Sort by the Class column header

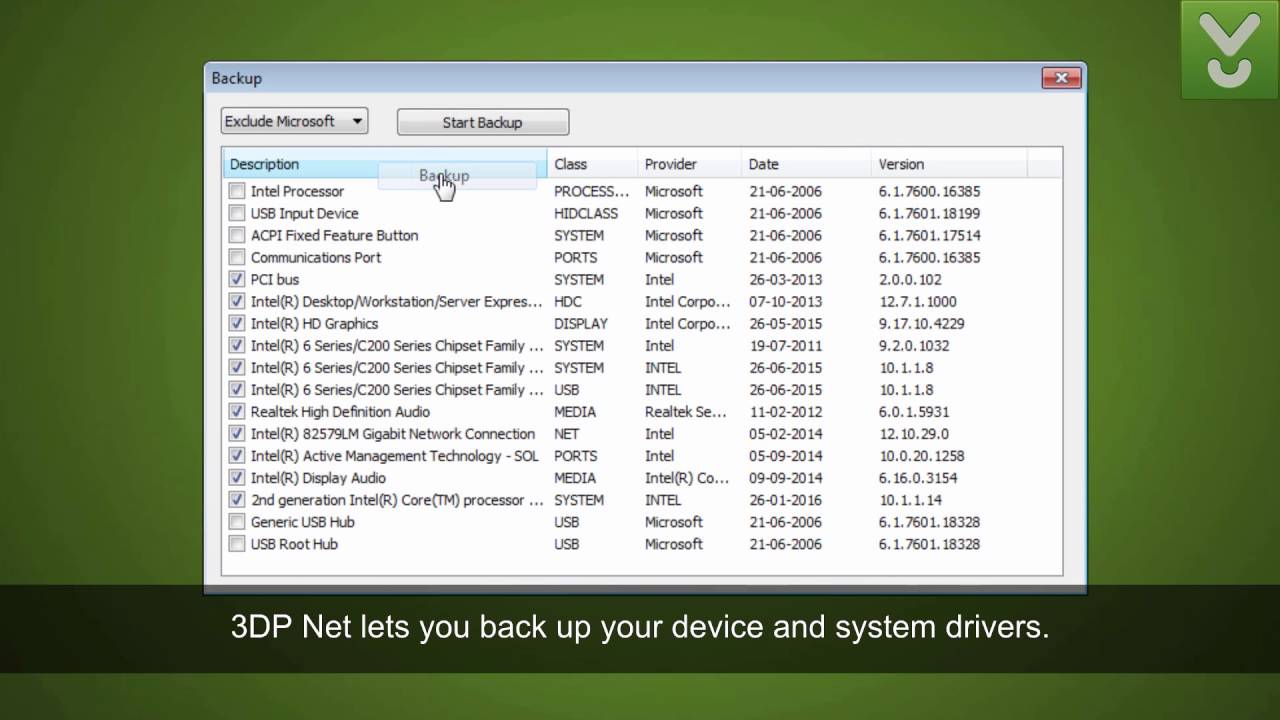(x=592, y=164)
